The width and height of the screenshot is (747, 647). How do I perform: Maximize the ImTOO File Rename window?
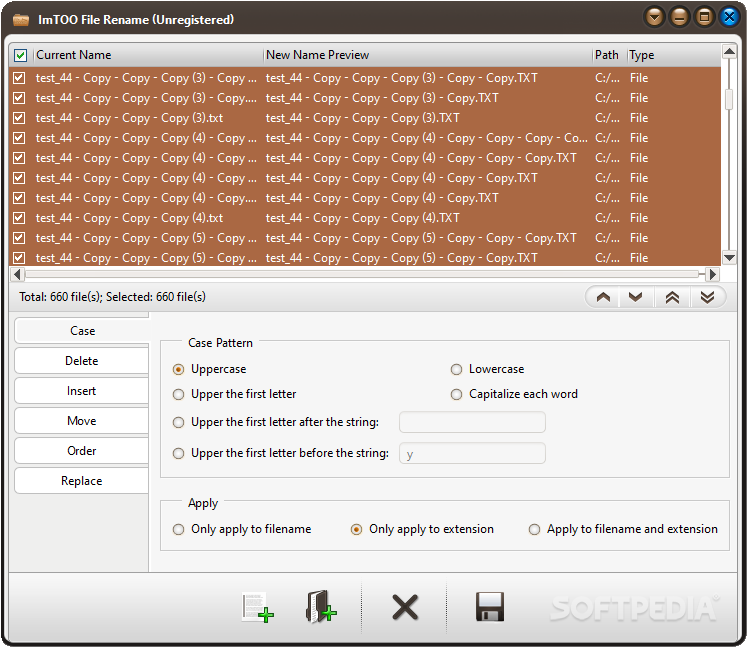[704, 18]
